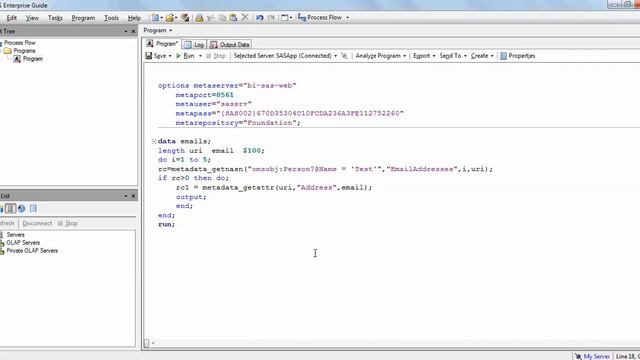
Task: Open the New item dropdown arrow
Action: (x=162, y=18)
